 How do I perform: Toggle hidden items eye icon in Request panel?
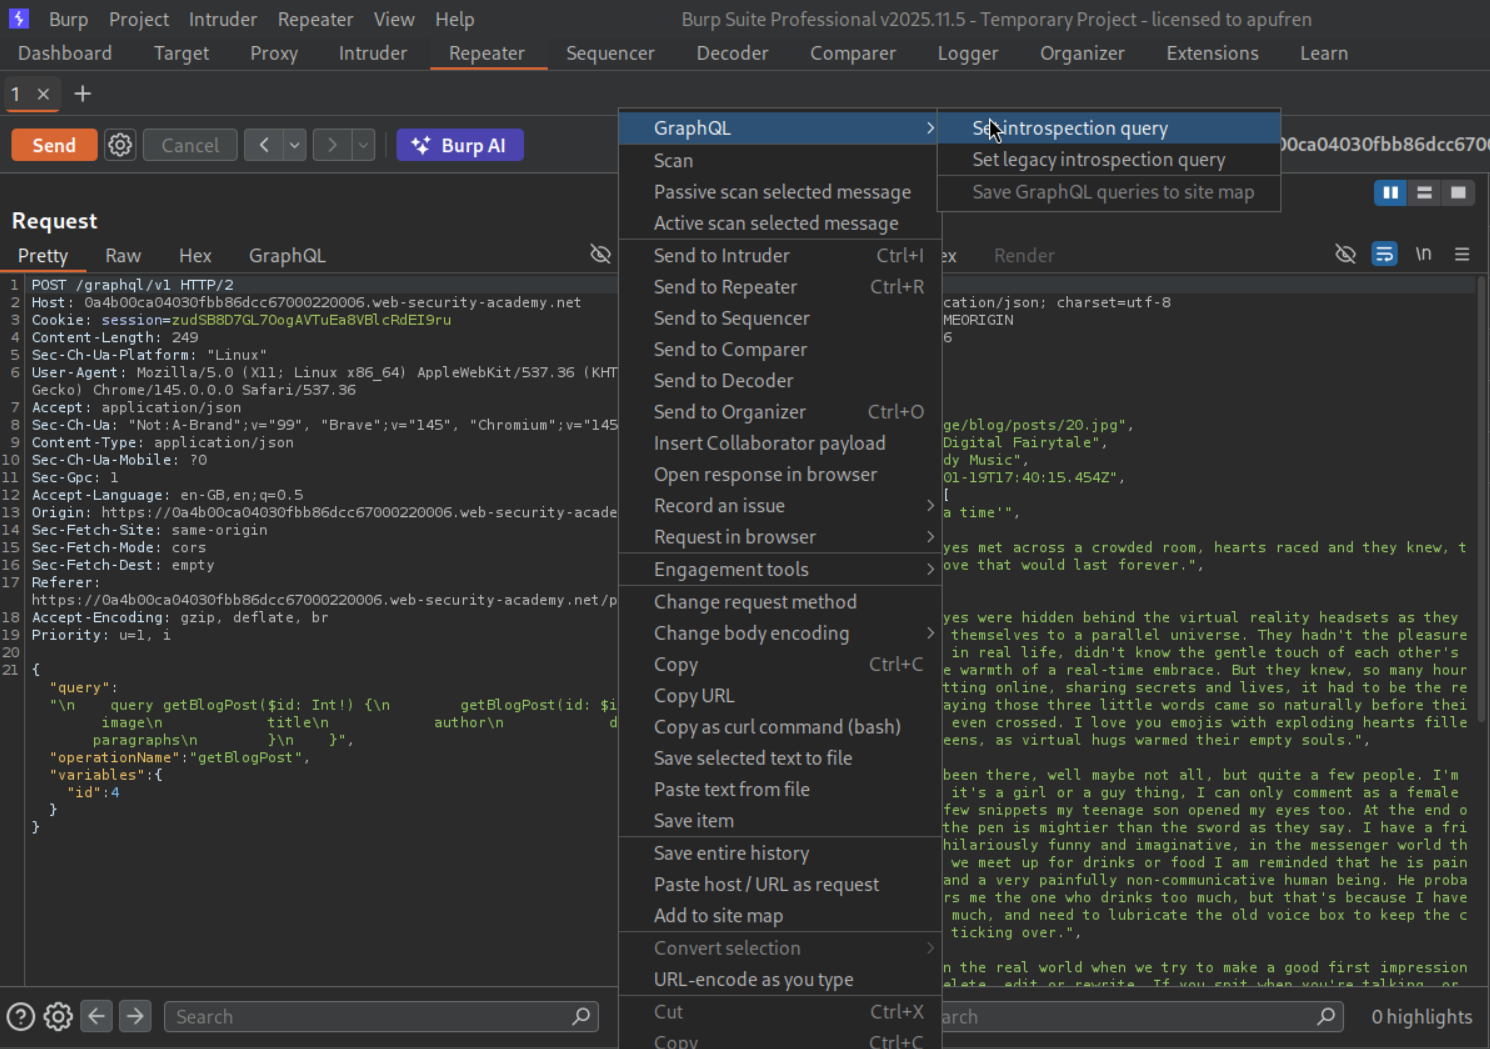pos(600,255)
